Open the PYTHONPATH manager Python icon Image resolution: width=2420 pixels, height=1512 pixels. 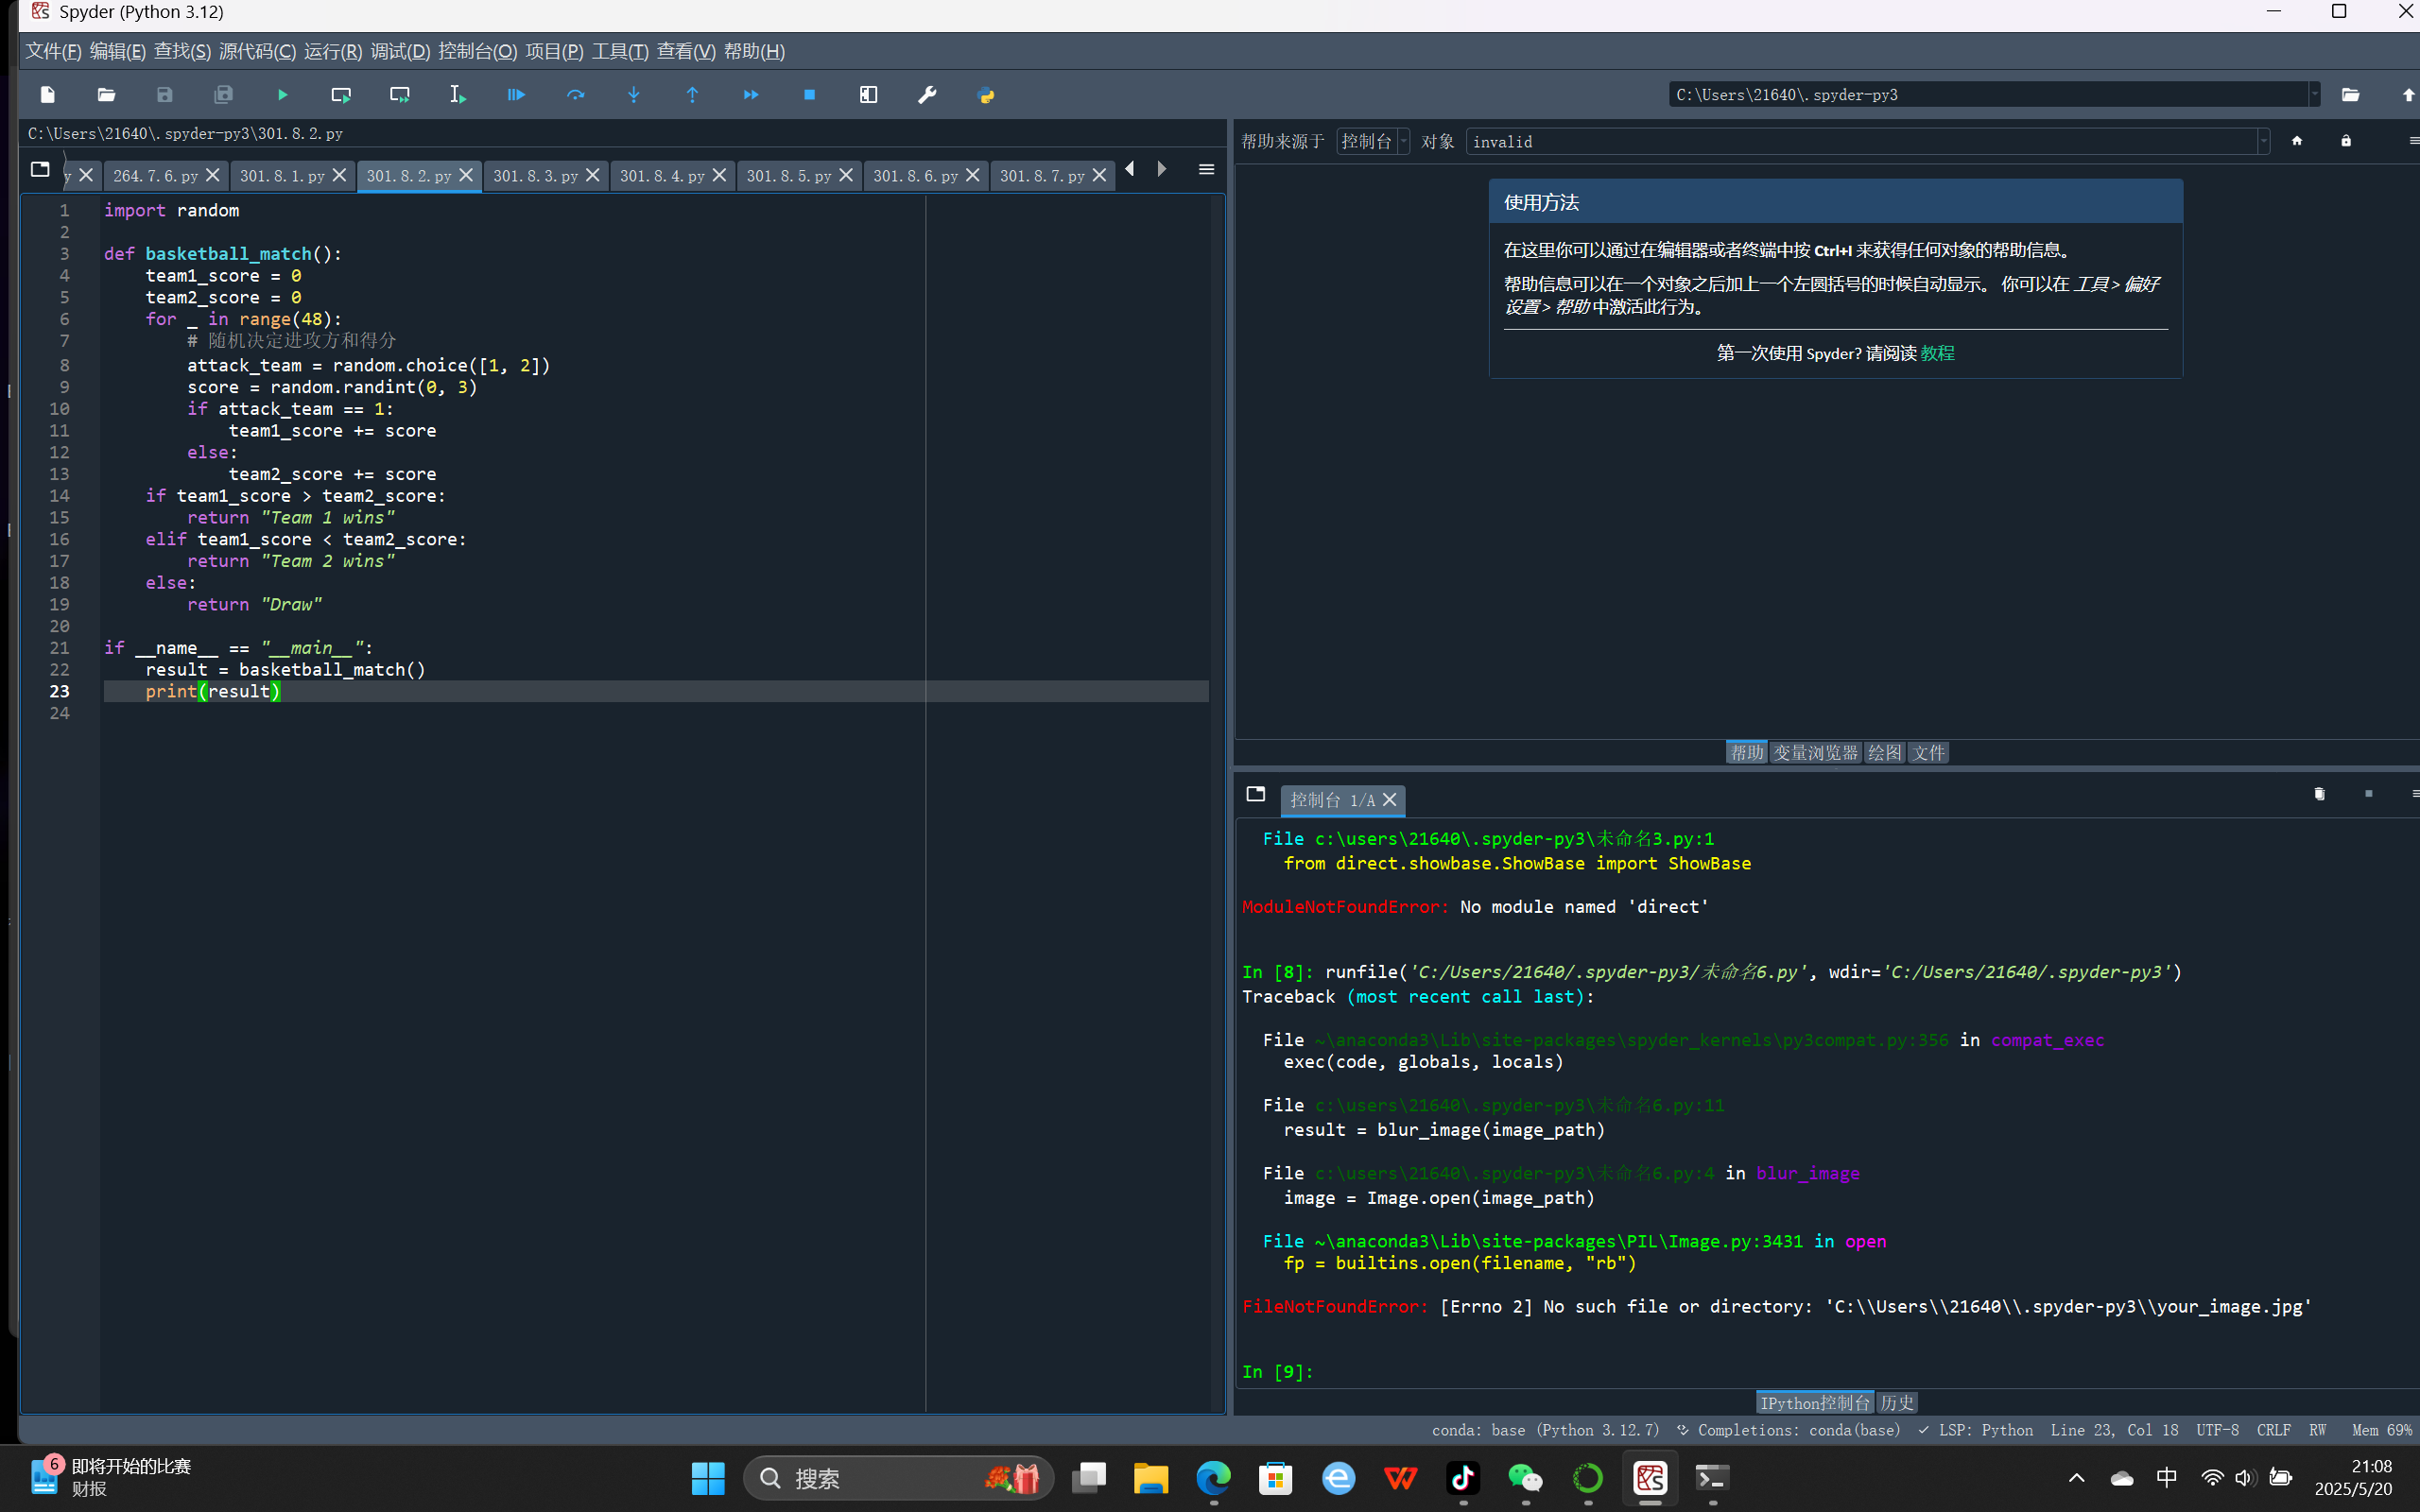tap(986, 95)
